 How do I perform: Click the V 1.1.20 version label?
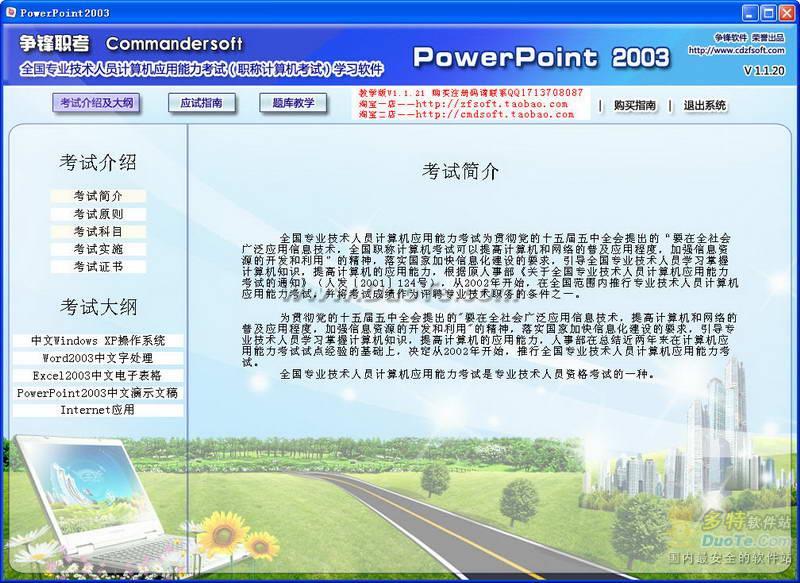[764, 71]
